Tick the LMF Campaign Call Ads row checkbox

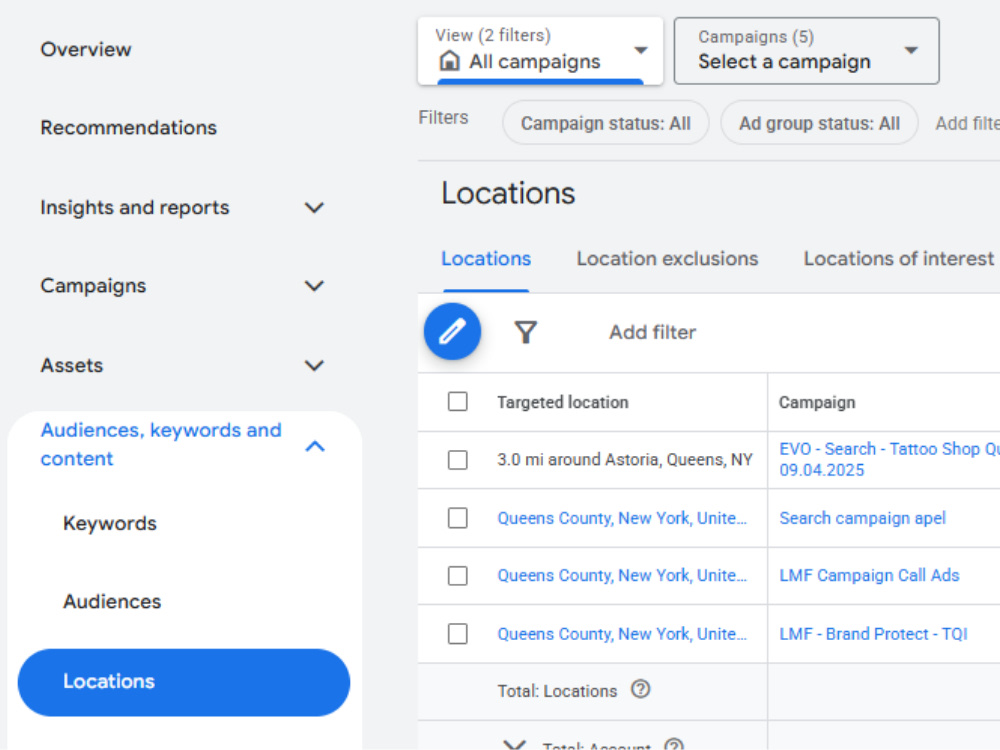pos(457,576)
